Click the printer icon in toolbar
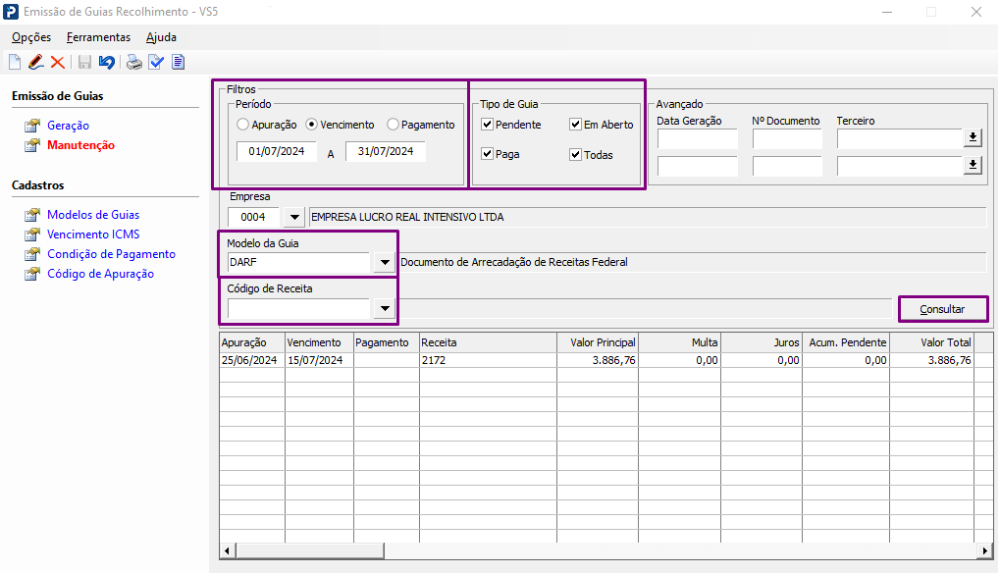This screenshot has width=998, height=573. point(134,62)
